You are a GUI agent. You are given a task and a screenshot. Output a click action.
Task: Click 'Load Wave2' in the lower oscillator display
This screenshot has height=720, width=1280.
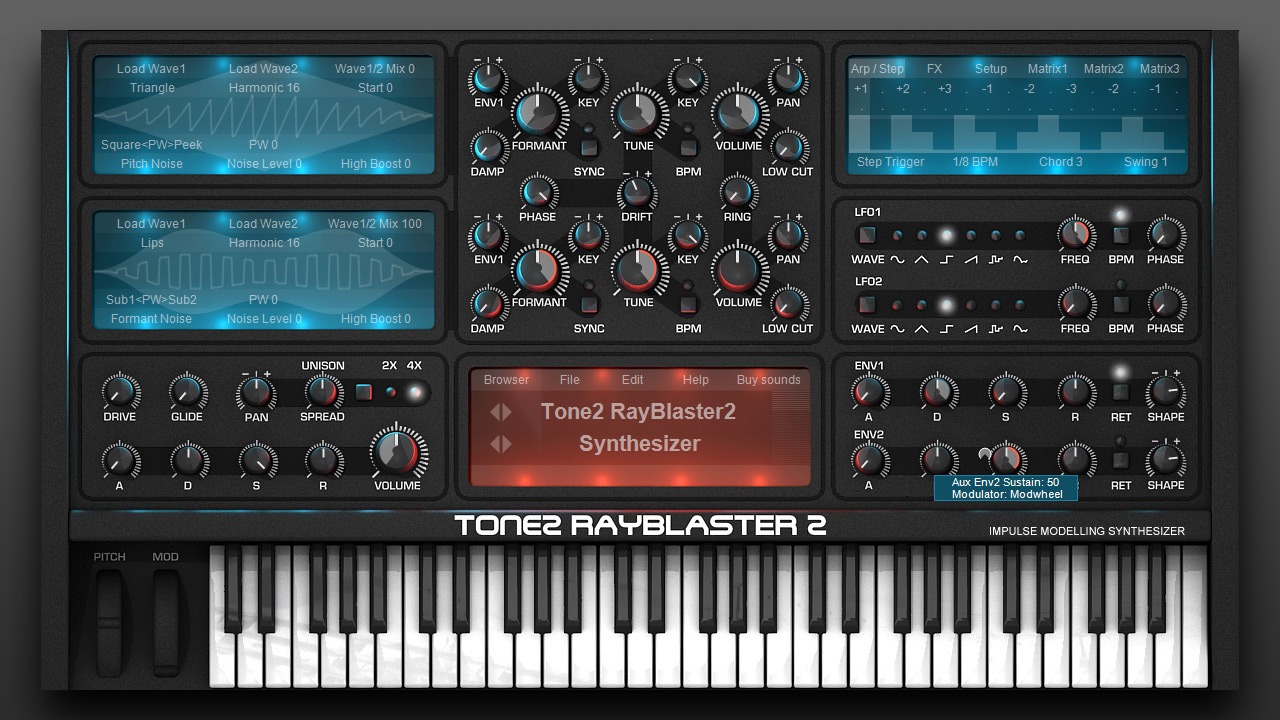(x=264, y=224)
